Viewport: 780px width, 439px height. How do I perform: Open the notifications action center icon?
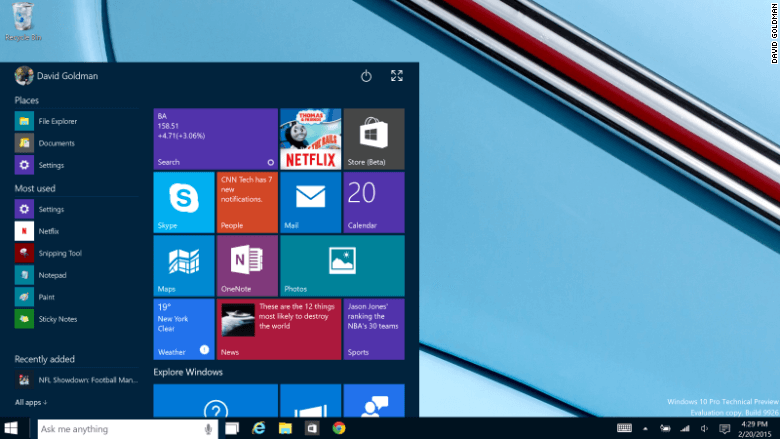click(x=725, y=429)
